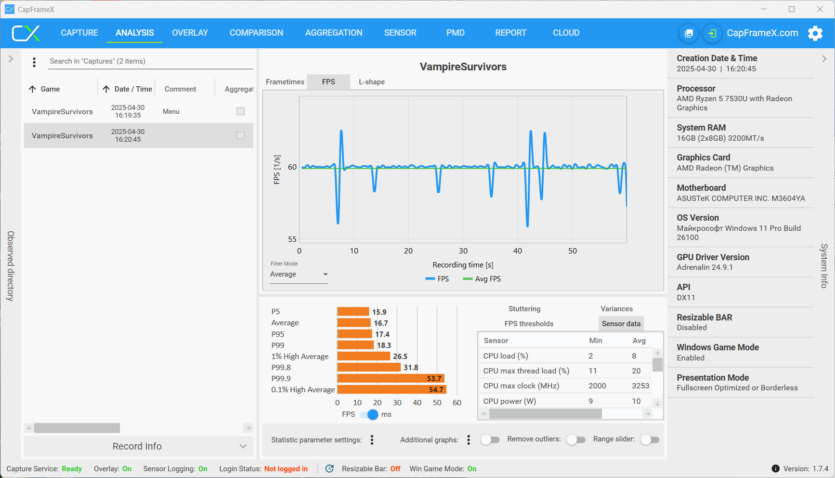Open the PMD tab
Viewport: 835px width, 478px height.
pyautogui.click(x=455, y=32)
